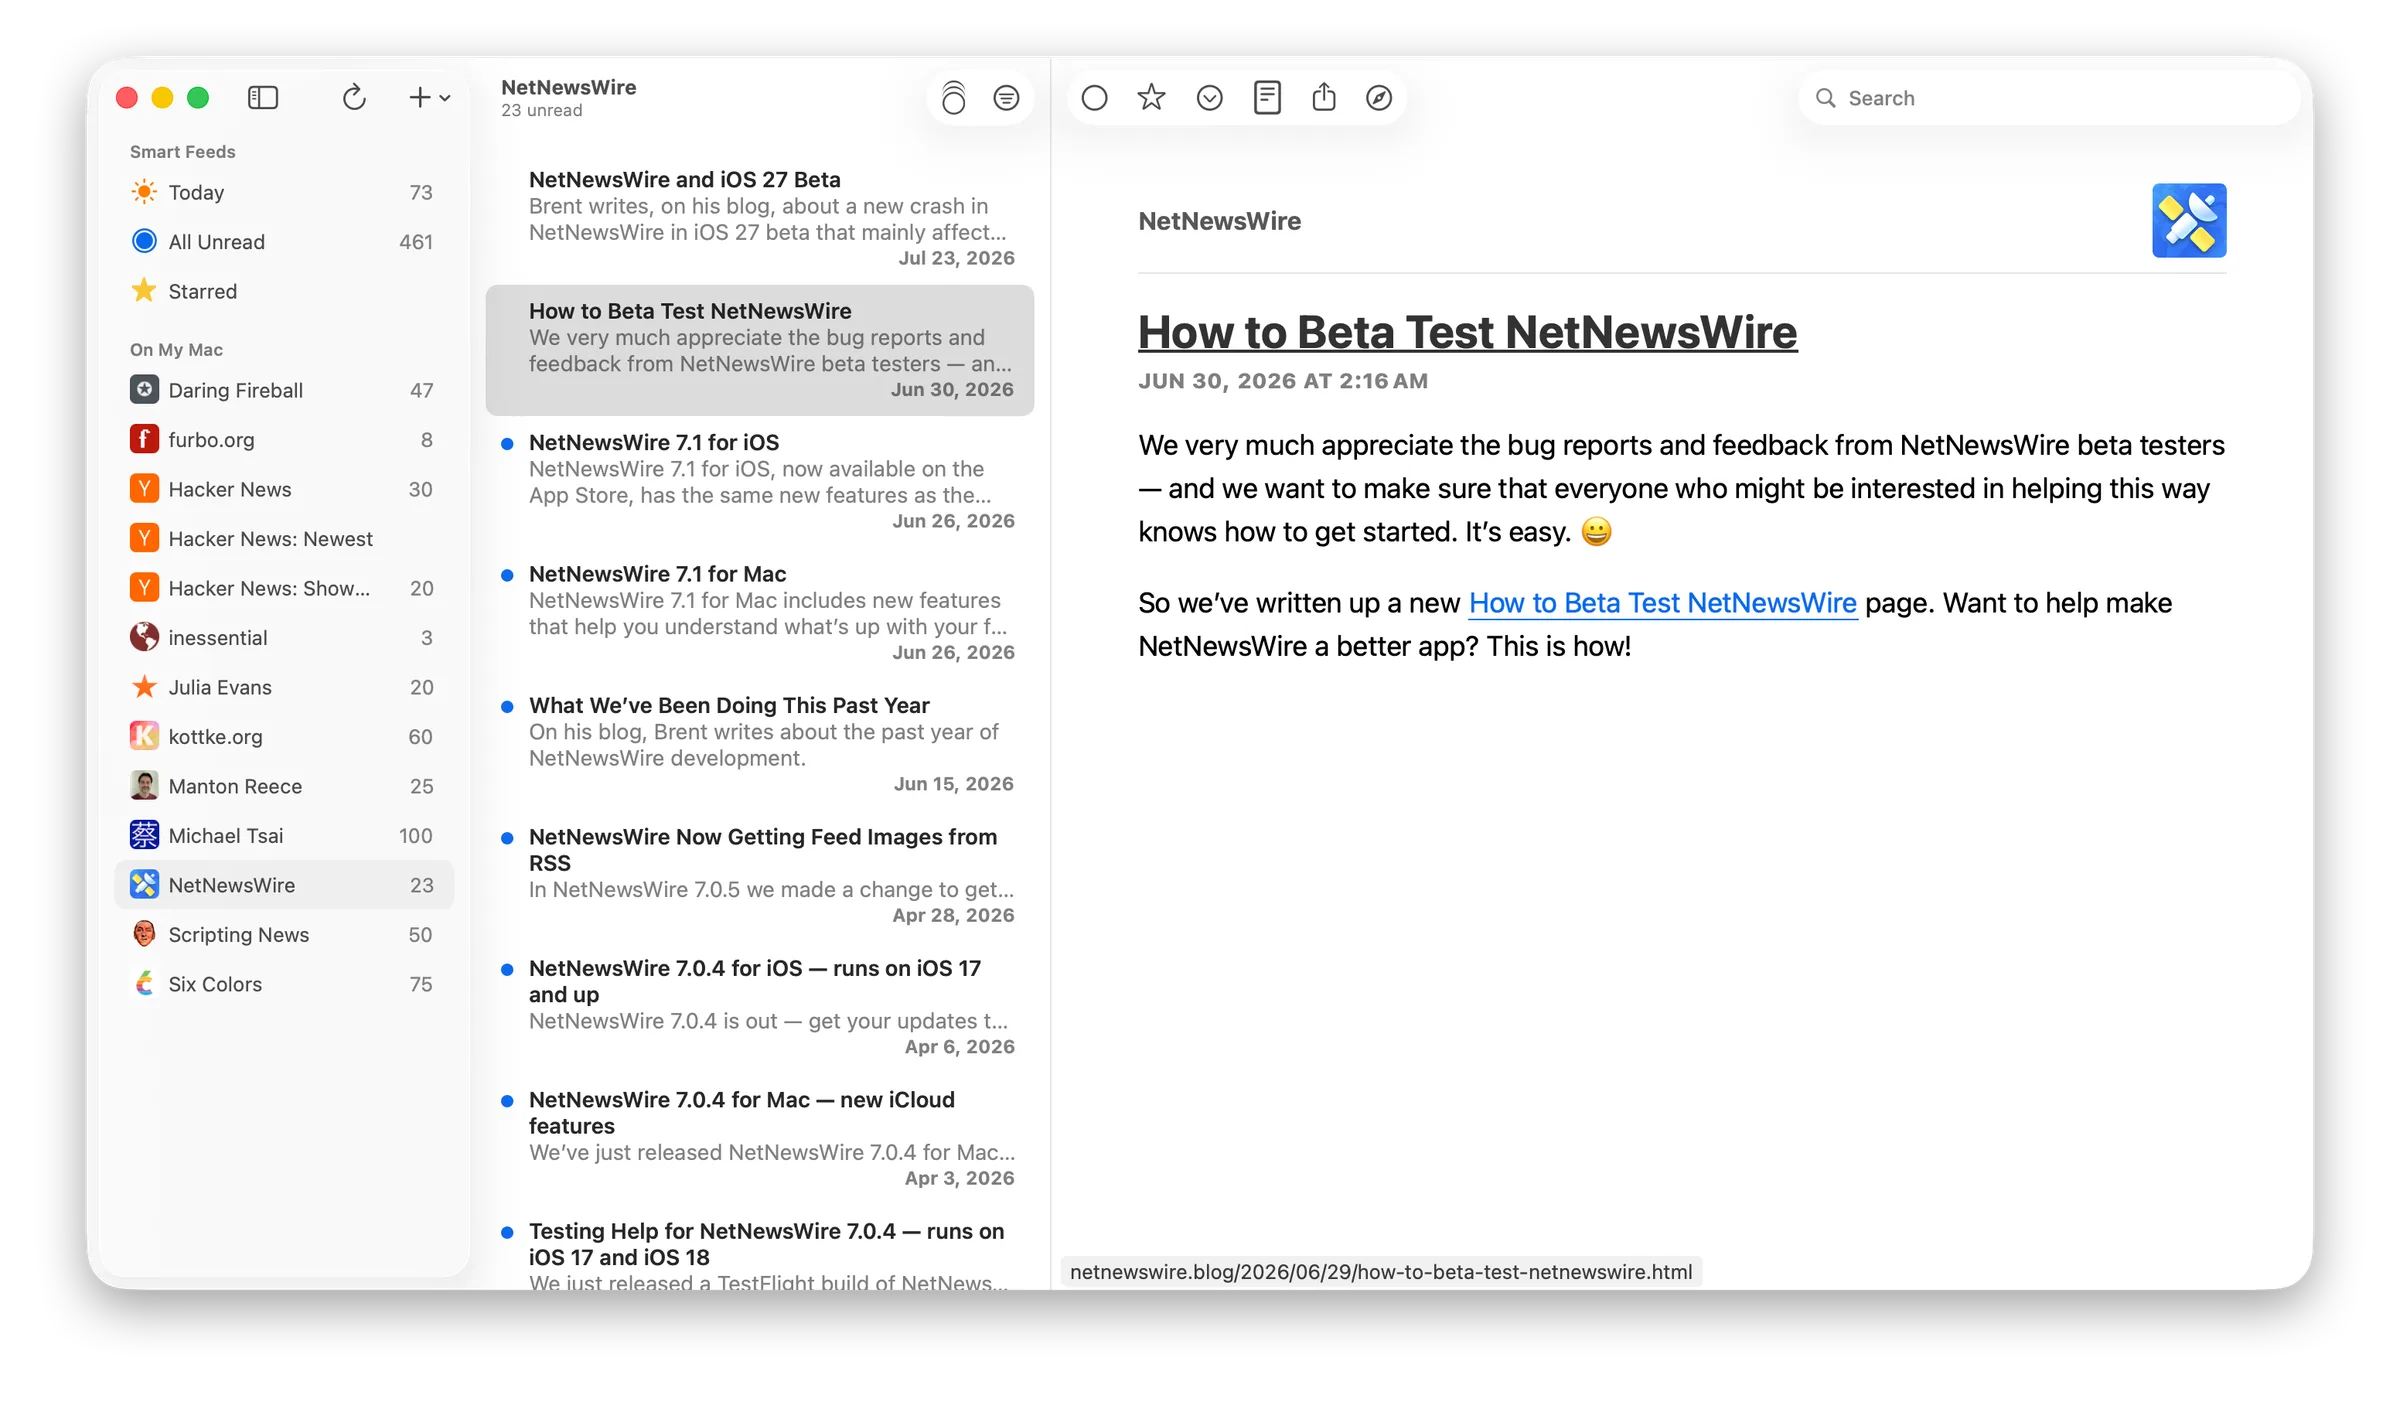
Task: Focus the Search field
Action: tap(2048, 98)
